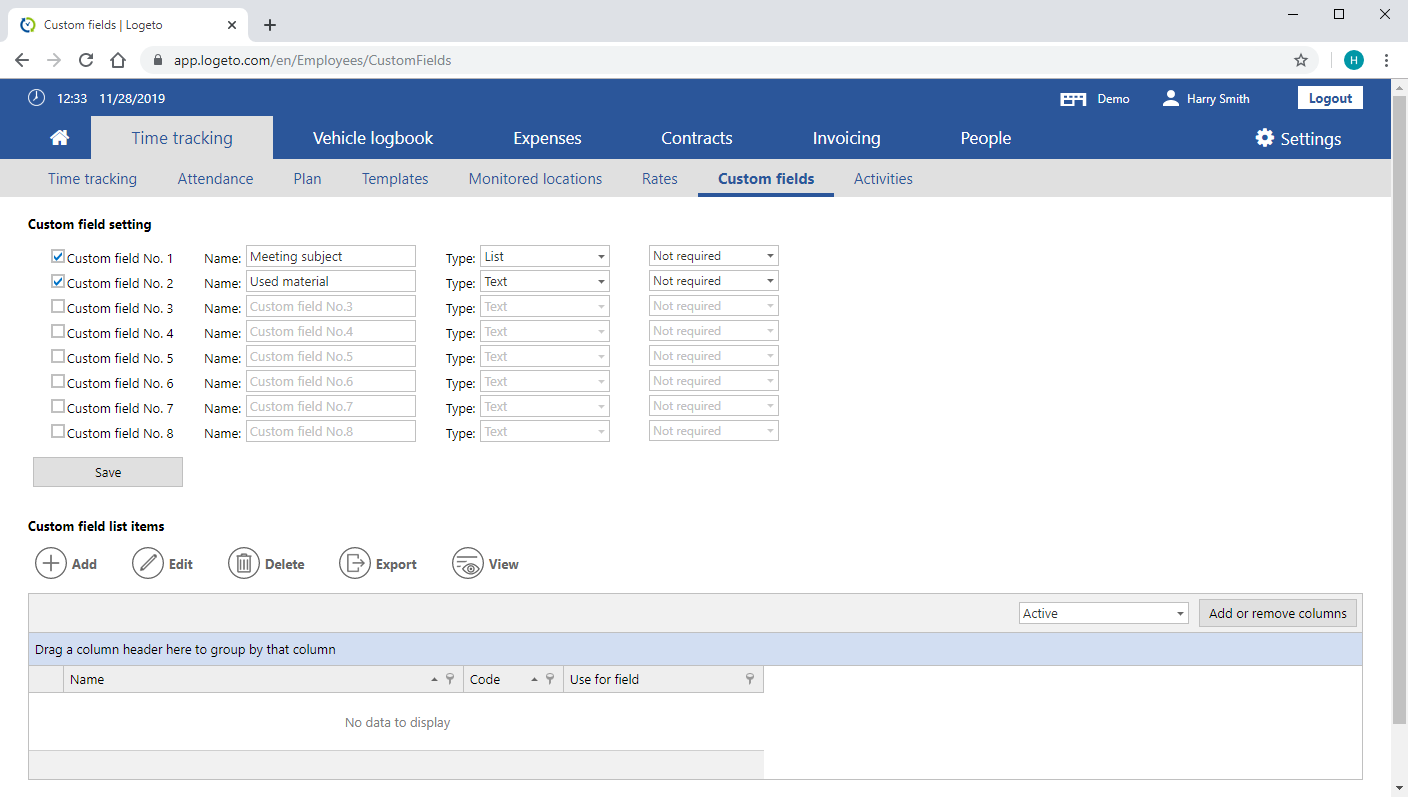Click the View eye icon
The height and width of the screenshot is (797, 1408).
[468, 564]
